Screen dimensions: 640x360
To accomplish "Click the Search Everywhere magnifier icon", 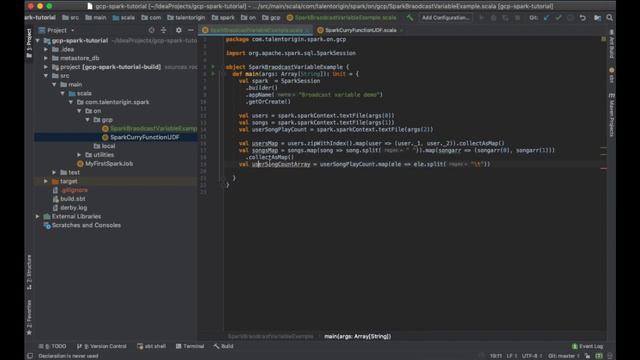I will point(609,18).
